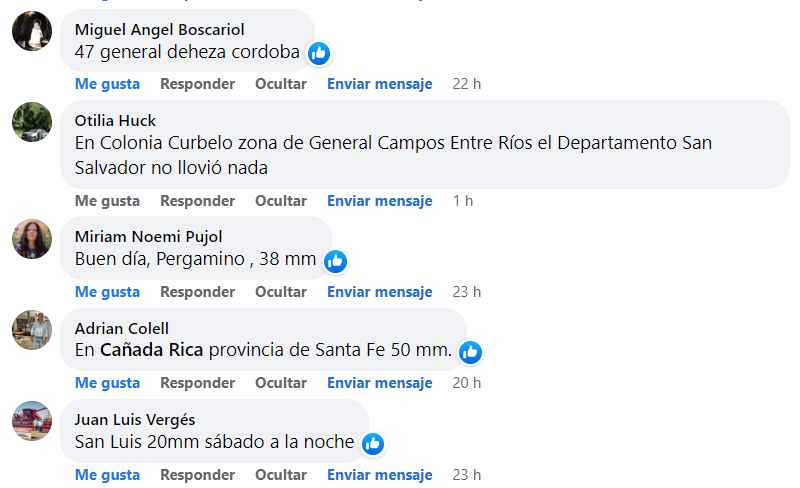The image size is (800, 488).
Task: Click like reaction badge on Juan Luis Vergés' comment
Action: (373, 443)
